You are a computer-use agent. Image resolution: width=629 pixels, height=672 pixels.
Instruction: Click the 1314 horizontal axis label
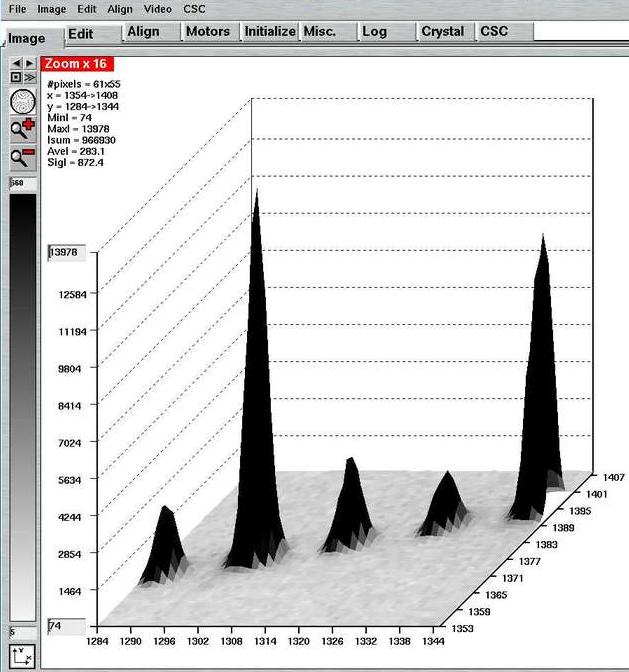[265, 642]
